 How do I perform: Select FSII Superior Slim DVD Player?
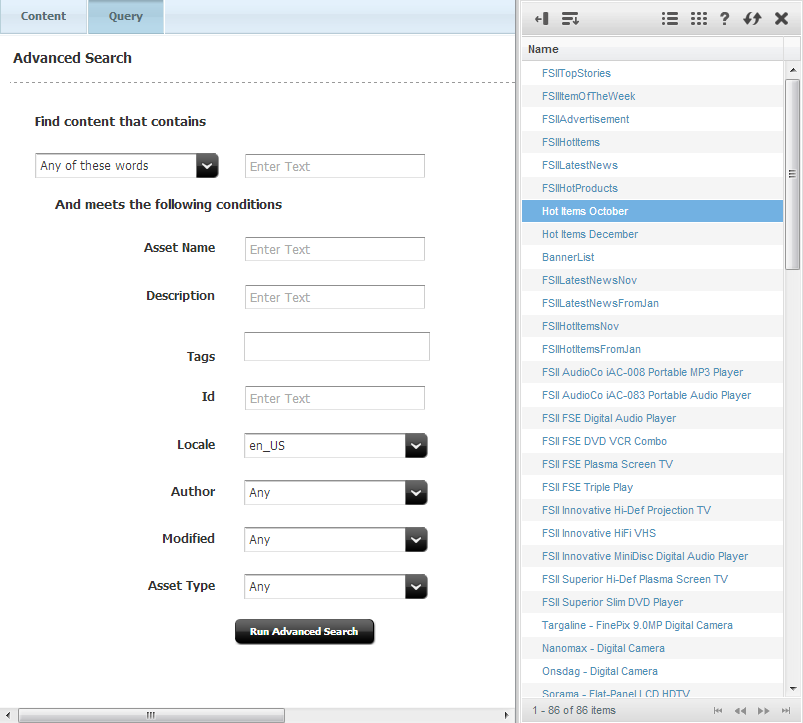click(652, 603)
